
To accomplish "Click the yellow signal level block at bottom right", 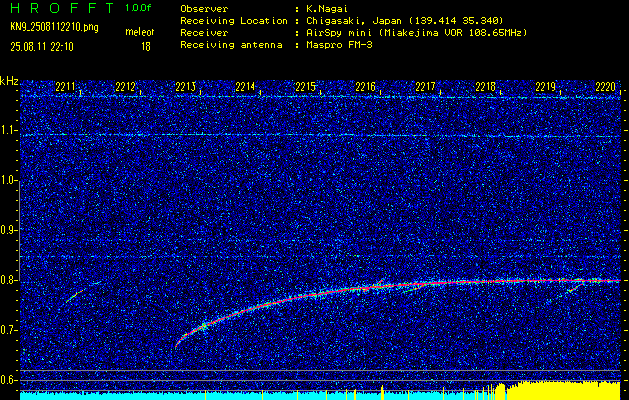I will (x=564, y=390).
